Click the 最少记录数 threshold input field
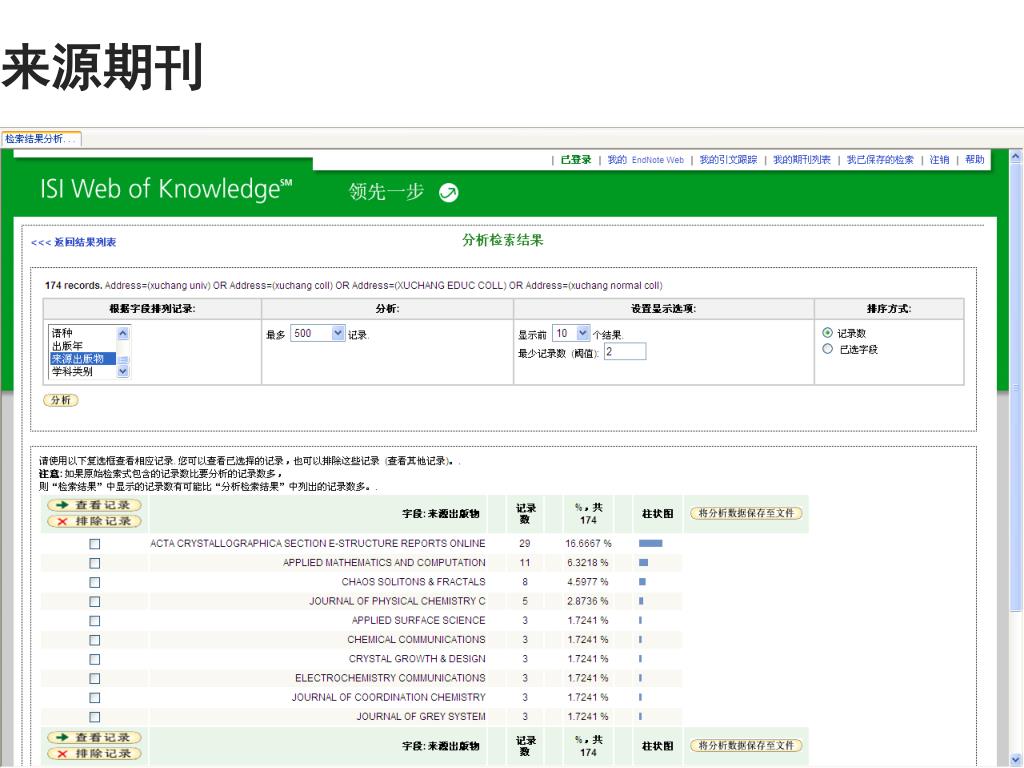Viewport: 1024px width, 768px height. coord(625,352)
